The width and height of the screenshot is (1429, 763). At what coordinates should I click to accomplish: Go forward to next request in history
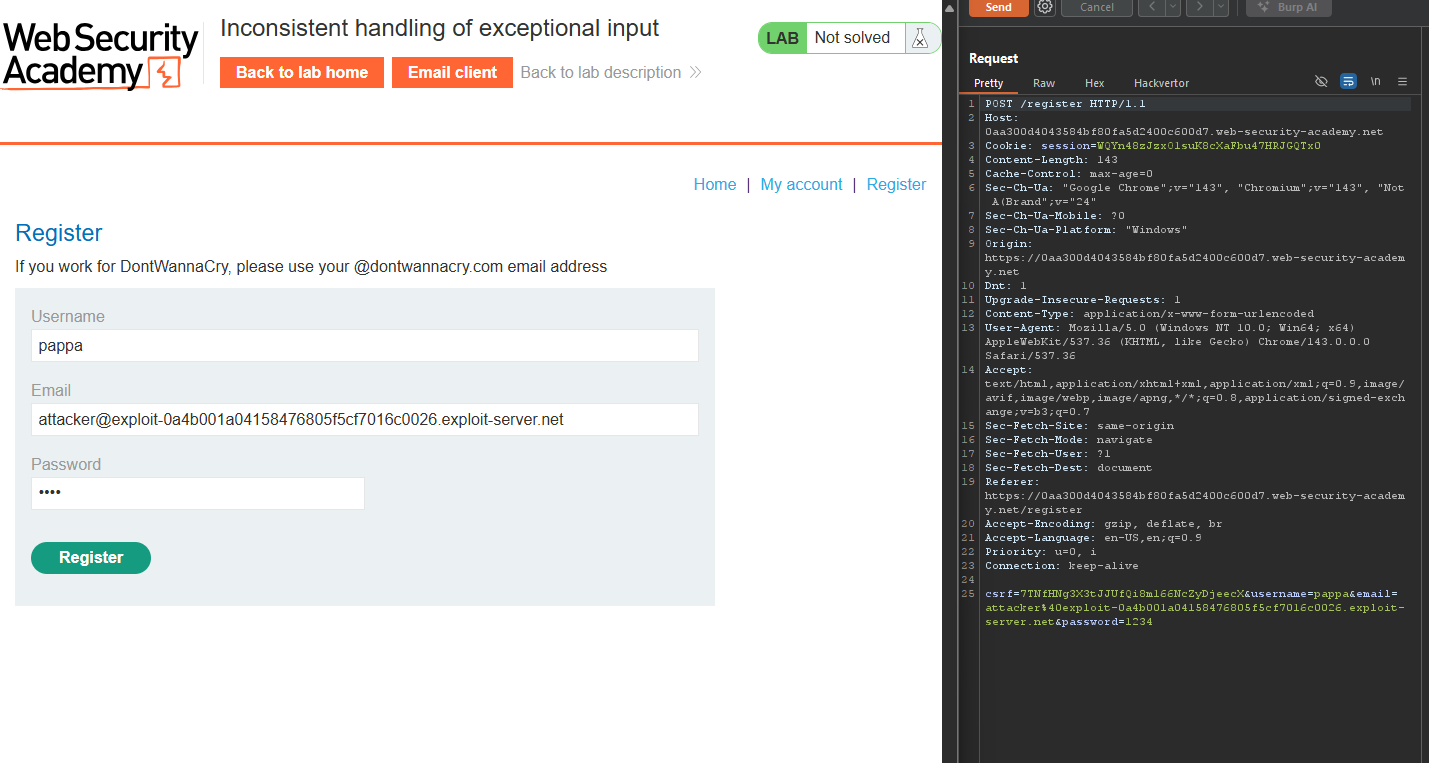point(1202,7)
